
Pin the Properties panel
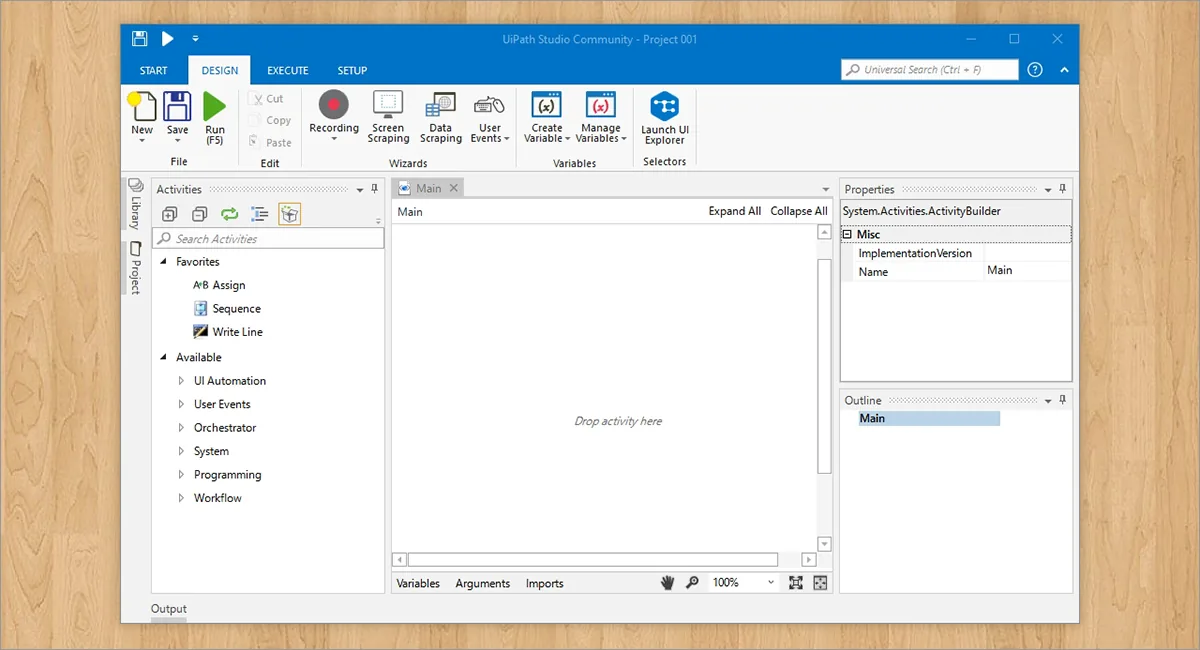(1063, 189)
